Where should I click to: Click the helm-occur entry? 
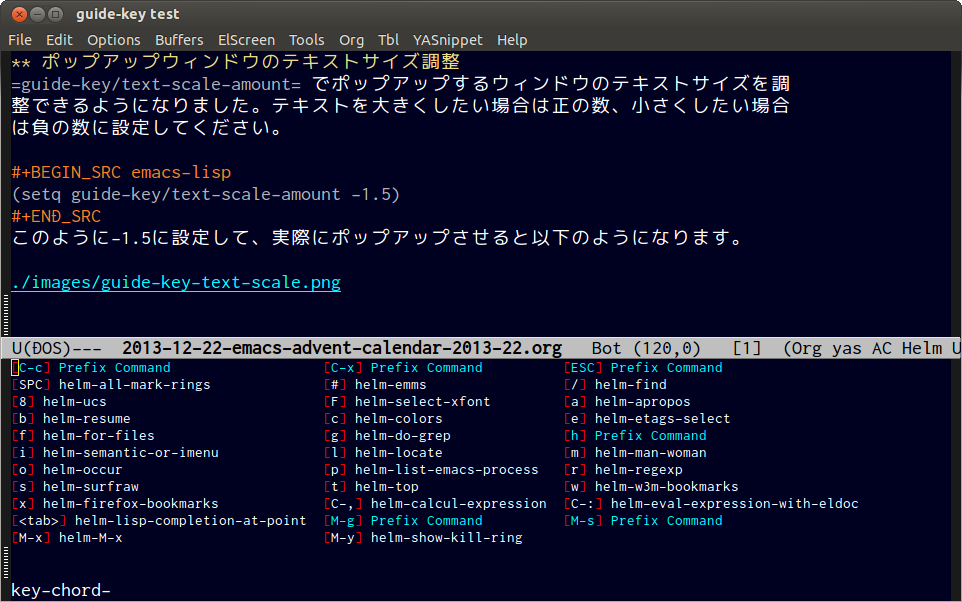coord(67,470)
